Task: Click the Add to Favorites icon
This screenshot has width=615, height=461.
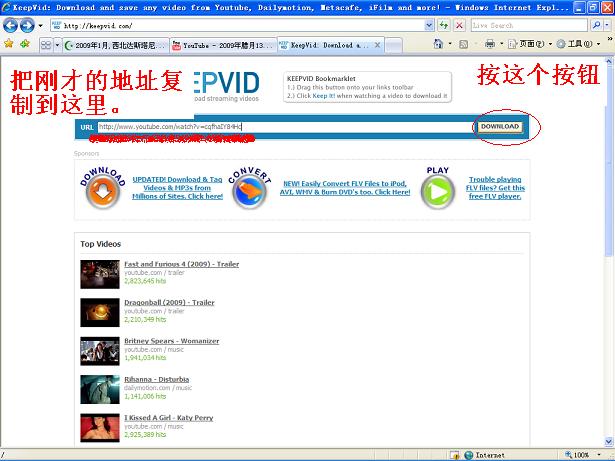Action: (x=25, y=44)
